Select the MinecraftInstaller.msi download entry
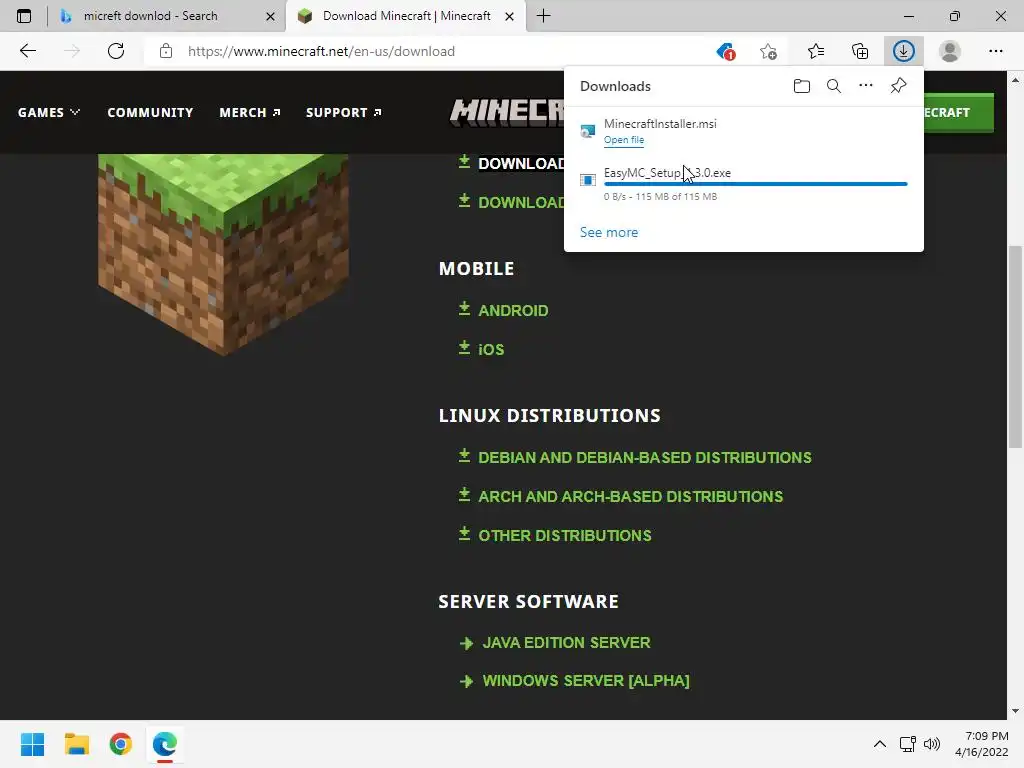 click(x=744, y=131)
